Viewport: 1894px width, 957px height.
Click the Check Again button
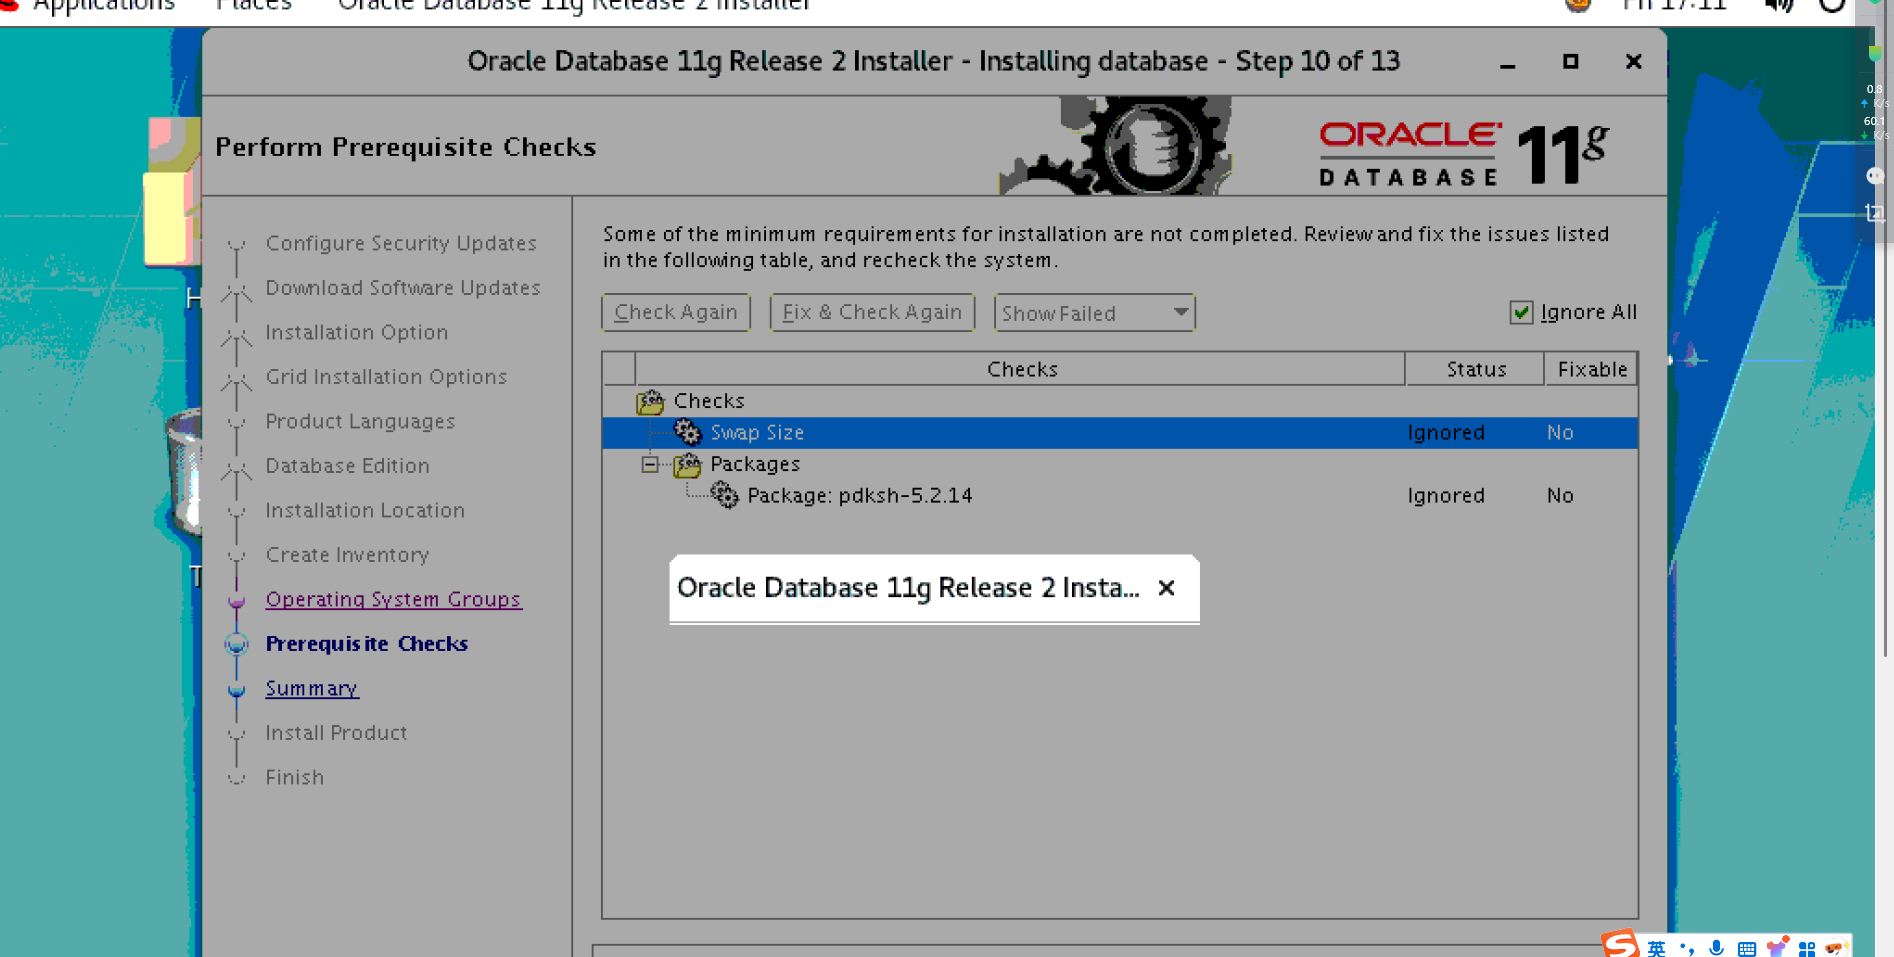pyautogui.click(x=675, y=311)
